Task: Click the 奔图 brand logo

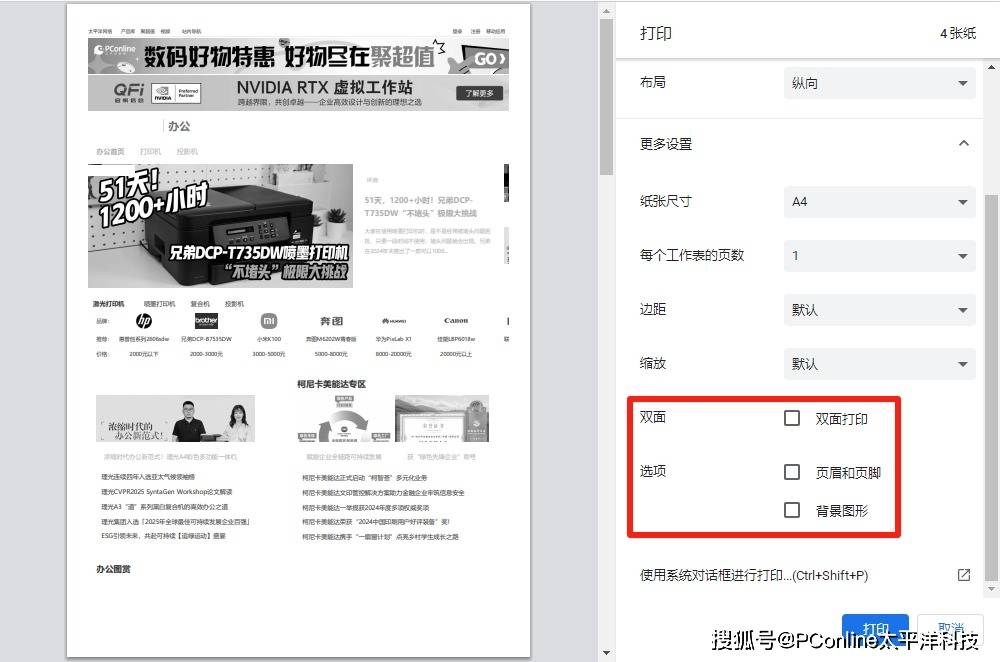Action: coord(331,321)
